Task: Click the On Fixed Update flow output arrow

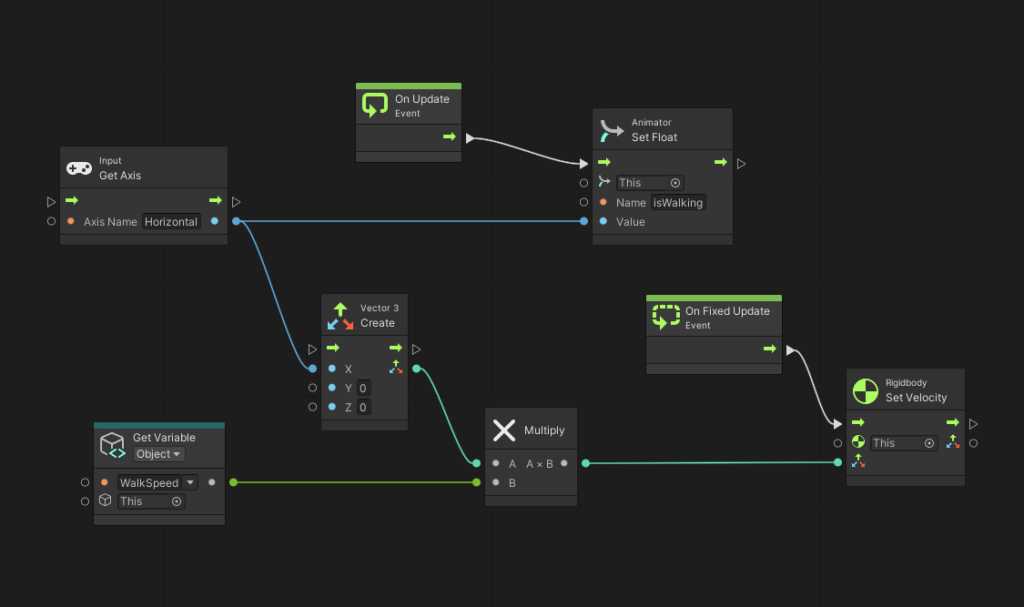Action: tap(769, 349)
